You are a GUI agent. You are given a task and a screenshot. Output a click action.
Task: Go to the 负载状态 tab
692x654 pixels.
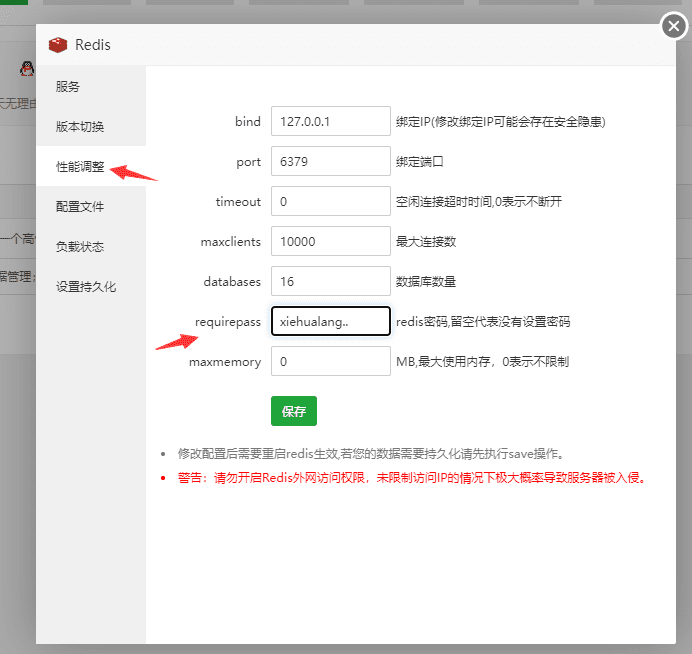[x=80, y=247]
